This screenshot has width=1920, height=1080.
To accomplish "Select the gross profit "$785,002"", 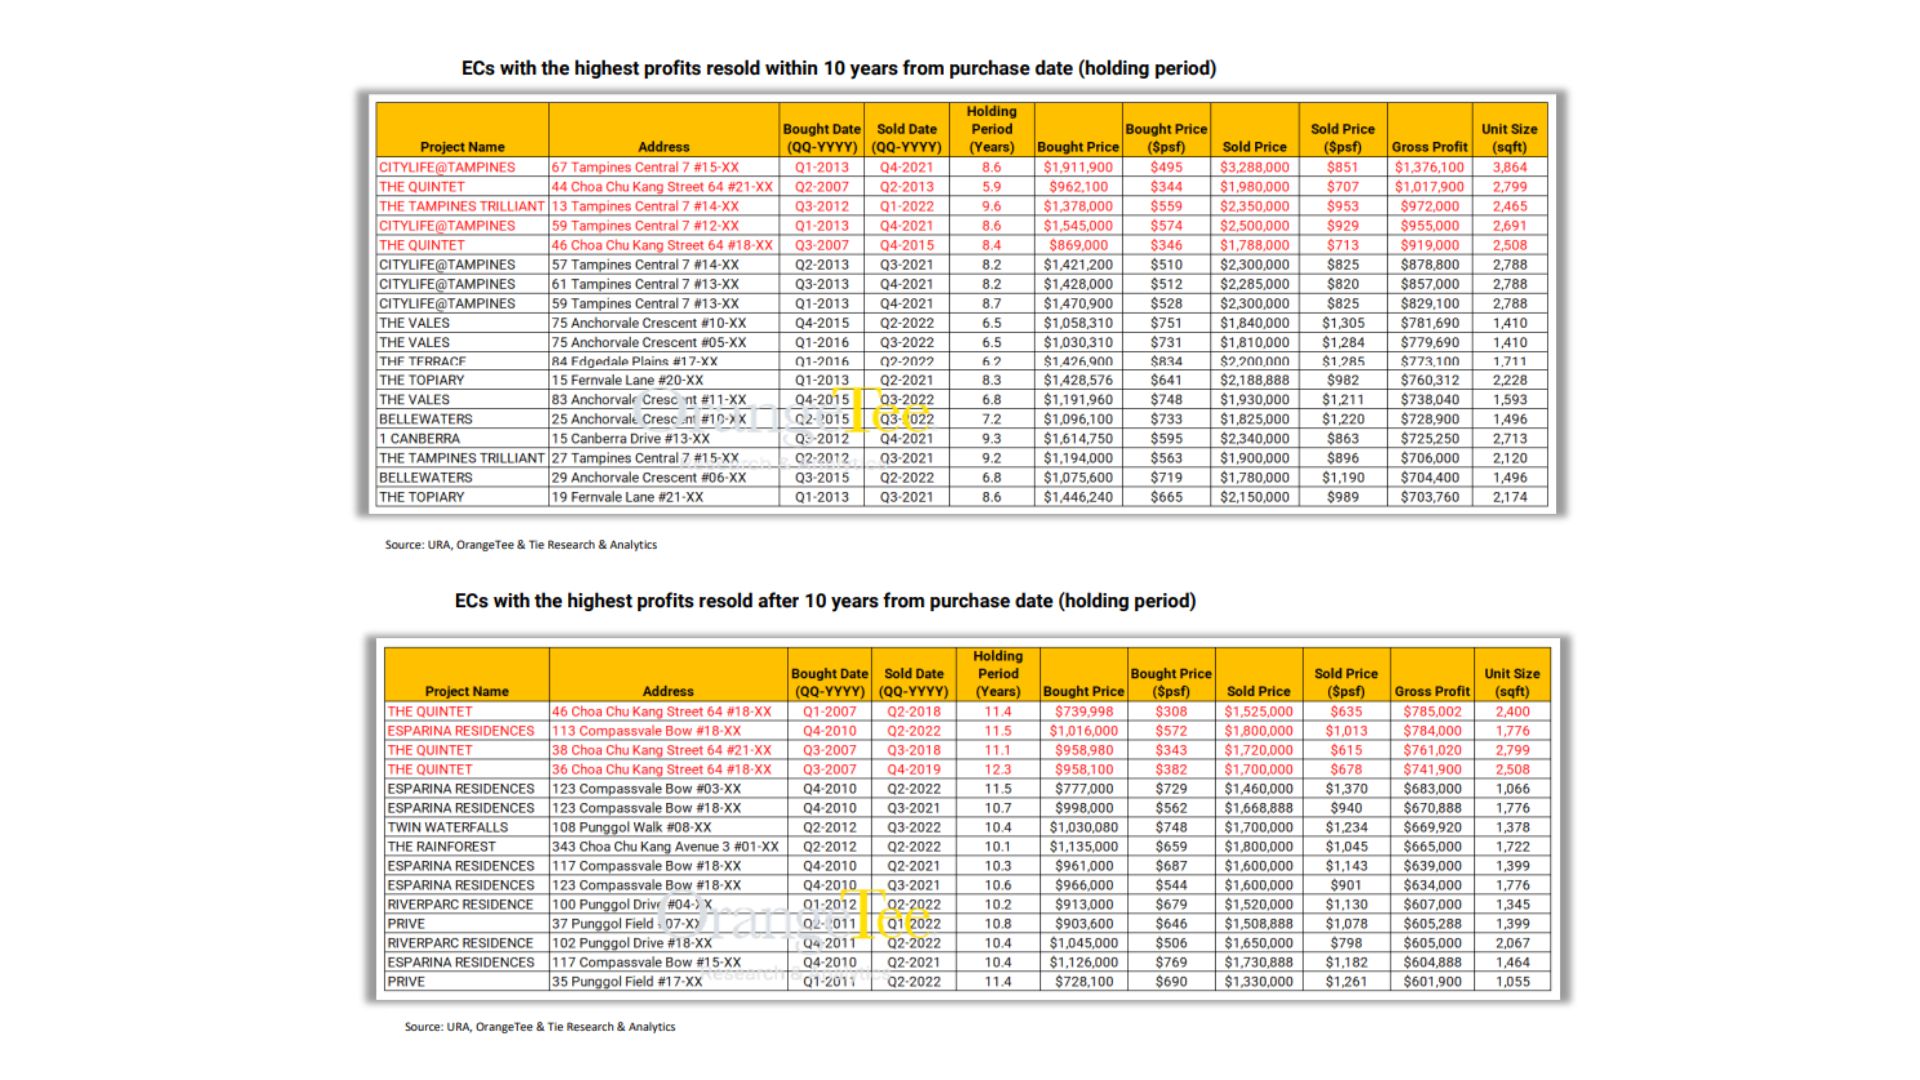I will point(1432,712).
